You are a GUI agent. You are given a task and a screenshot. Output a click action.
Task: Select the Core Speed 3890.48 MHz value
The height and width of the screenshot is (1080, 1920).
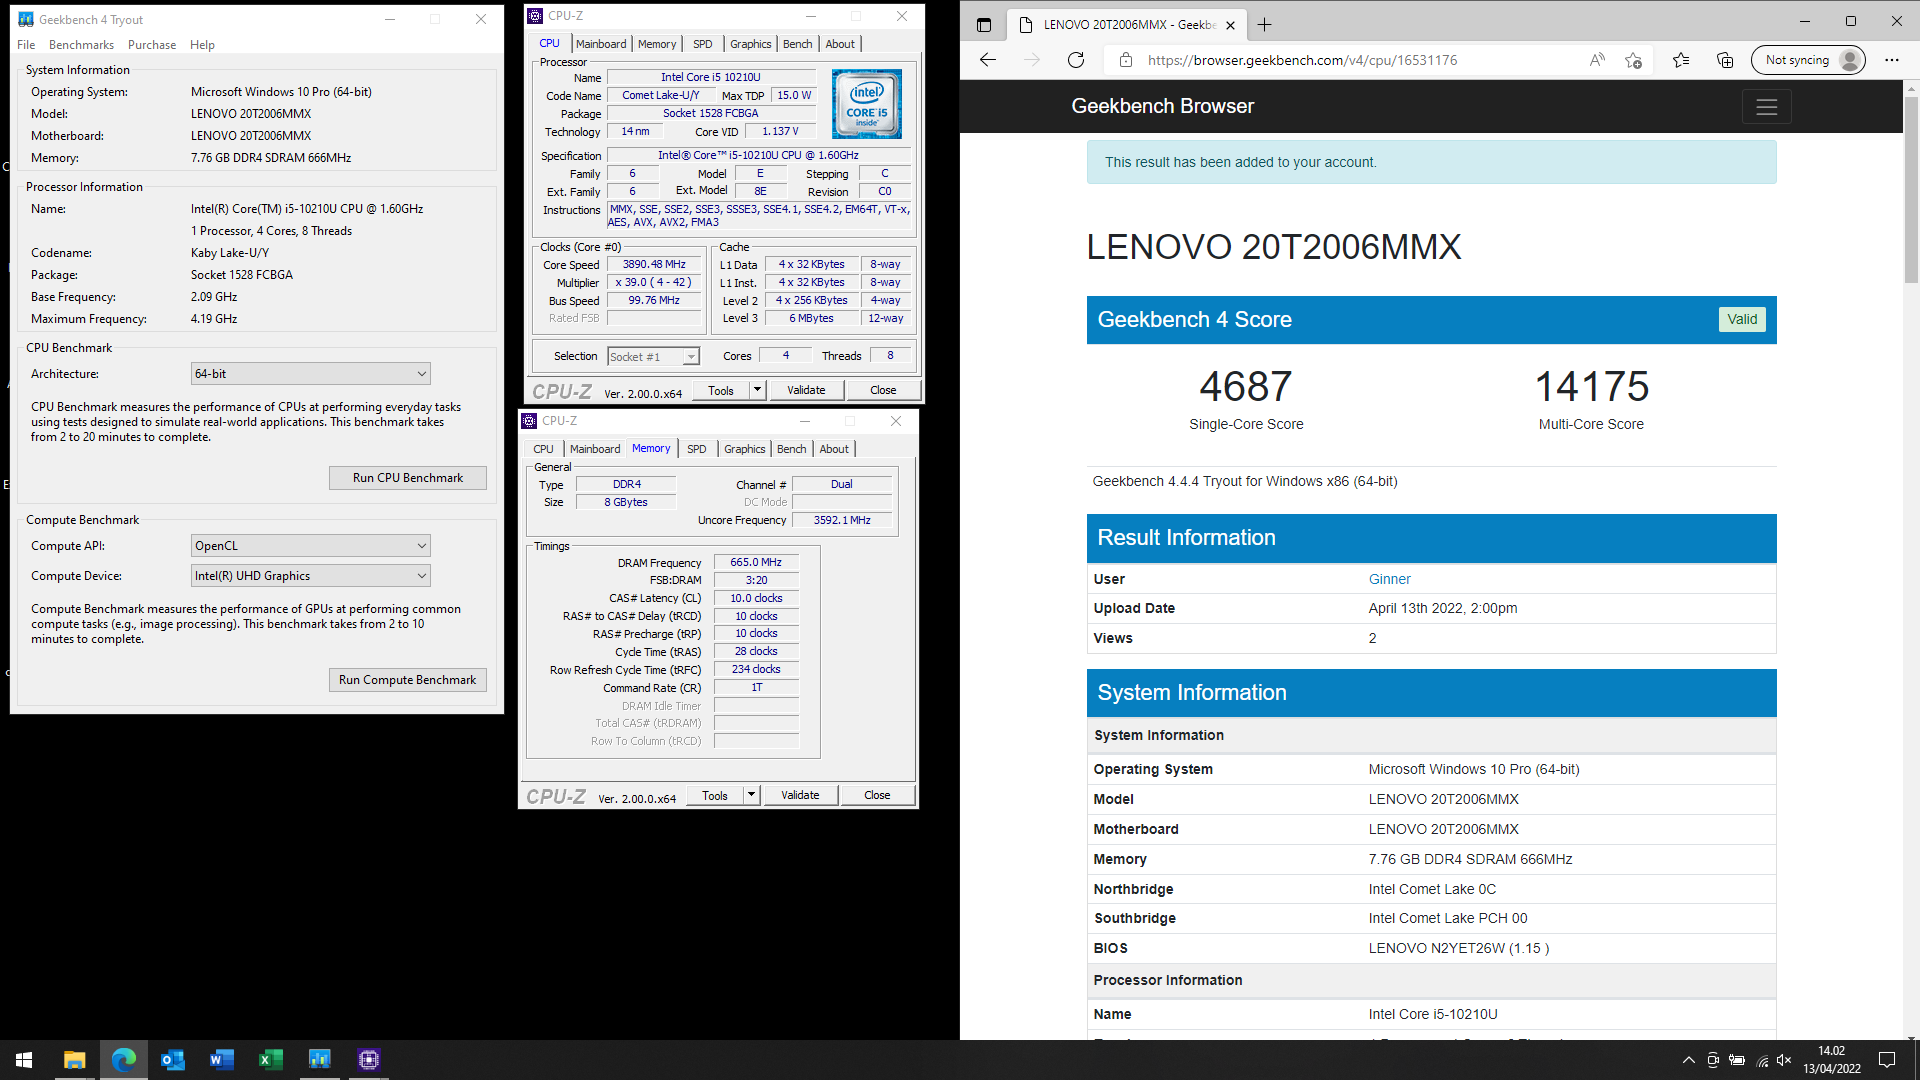[654, 265]
